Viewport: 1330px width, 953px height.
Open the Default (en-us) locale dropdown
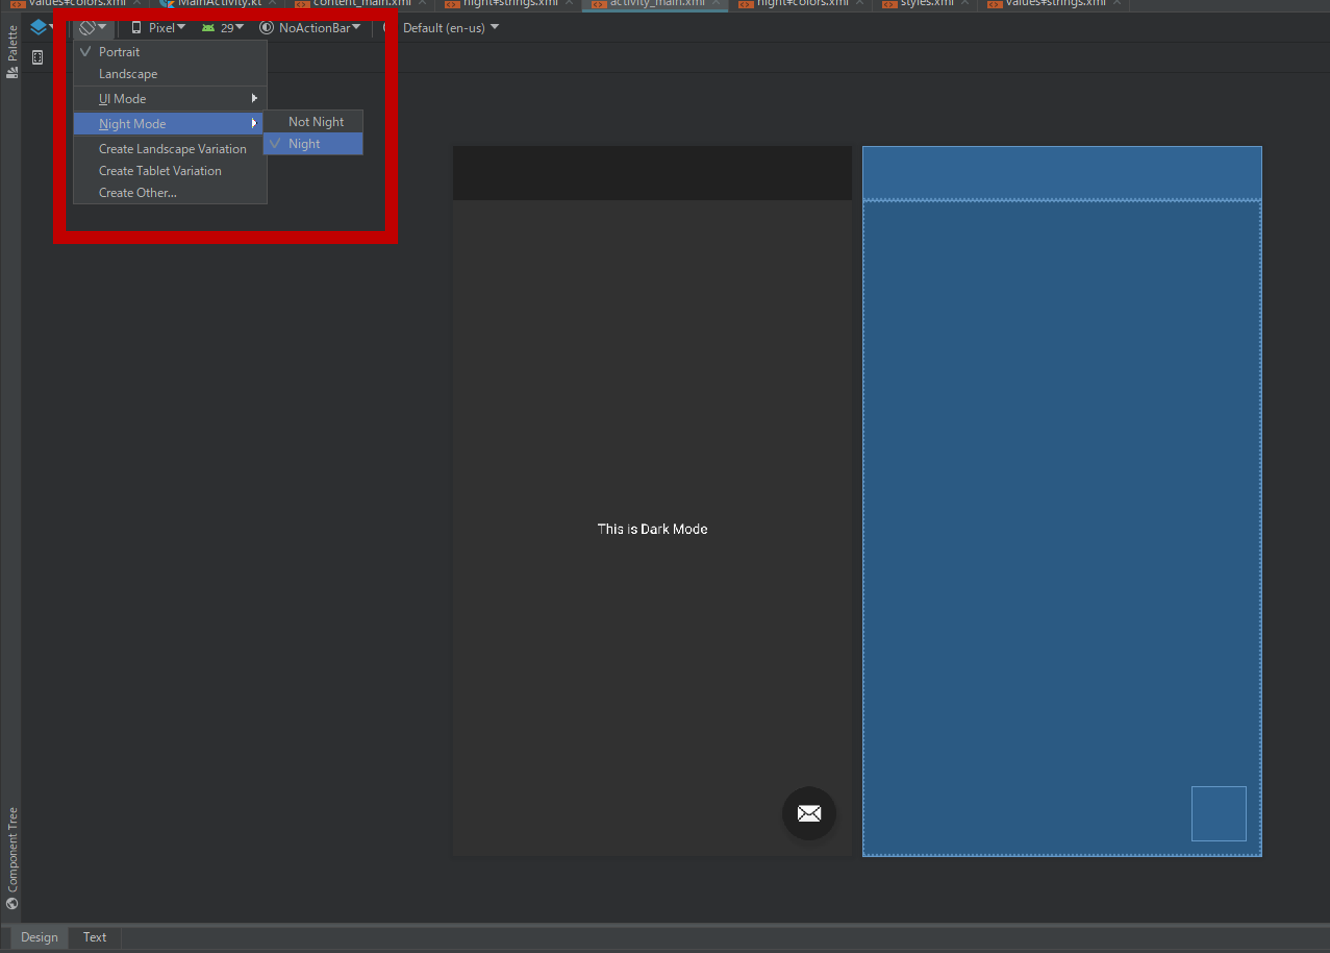[450, 28]
